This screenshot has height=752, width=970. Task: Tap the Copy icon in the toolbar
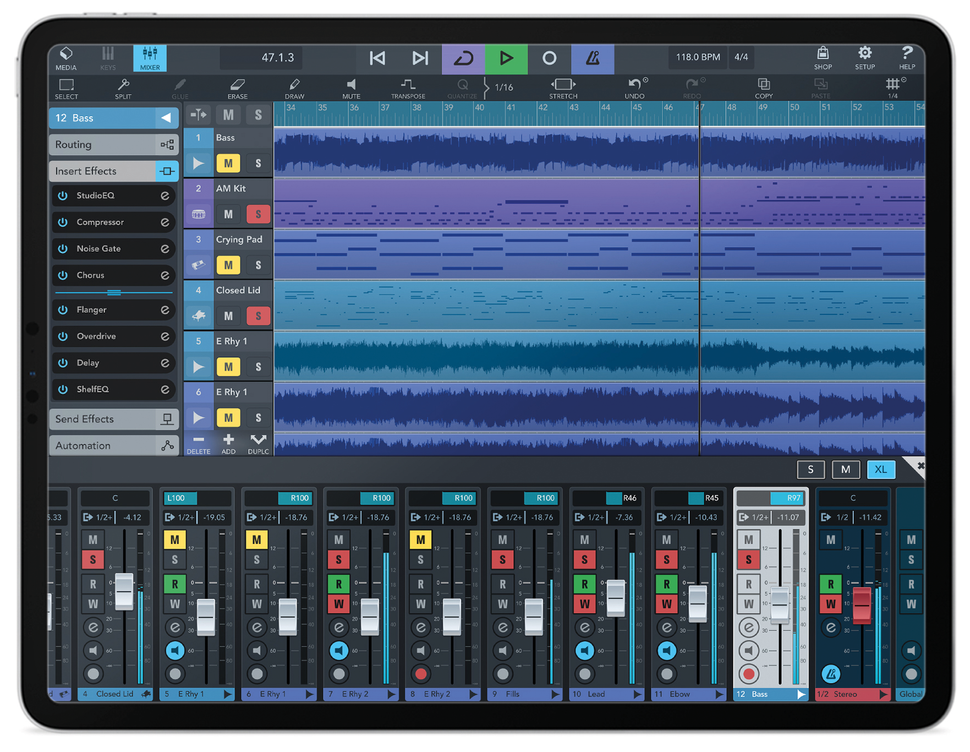pos(763,88)
